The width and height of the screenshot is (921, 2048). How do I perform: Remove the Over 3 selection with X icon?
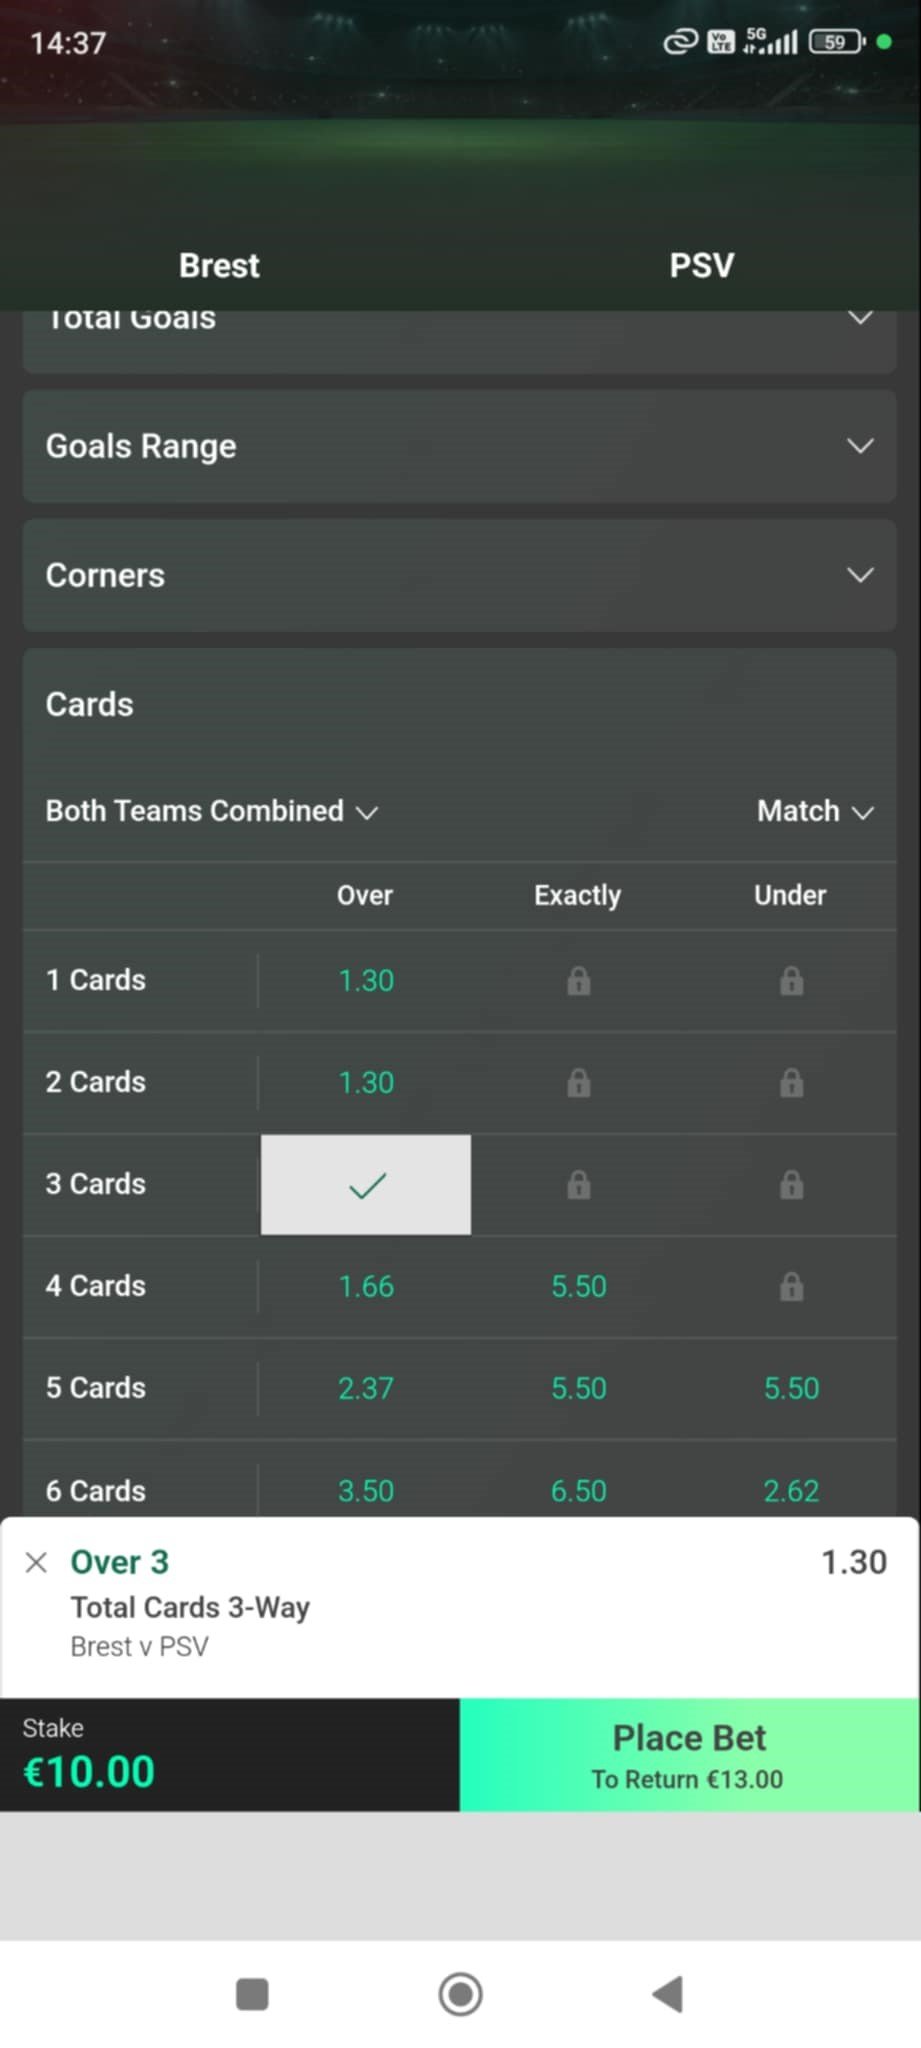coord(36,1562)
